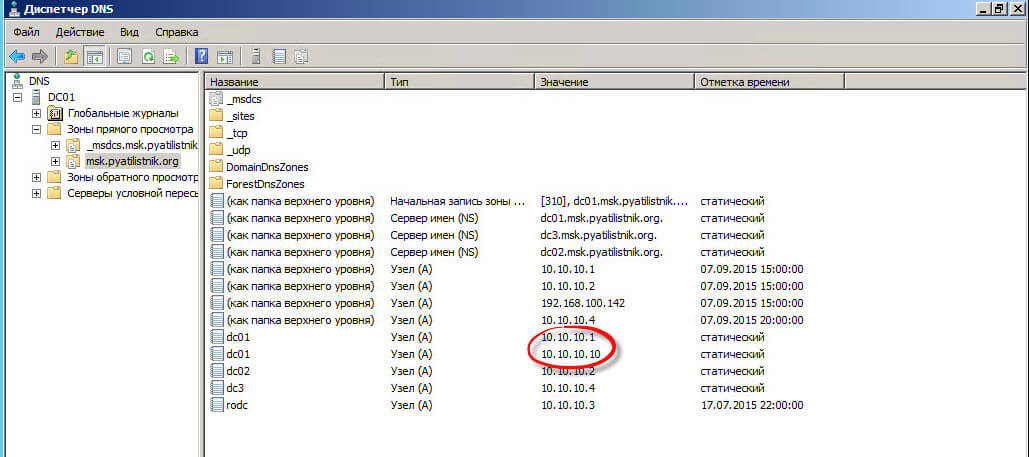Viewport: 1029px width, 457px height.
Task: Open the ForestDnsZones folder
Action: [265, 183]
